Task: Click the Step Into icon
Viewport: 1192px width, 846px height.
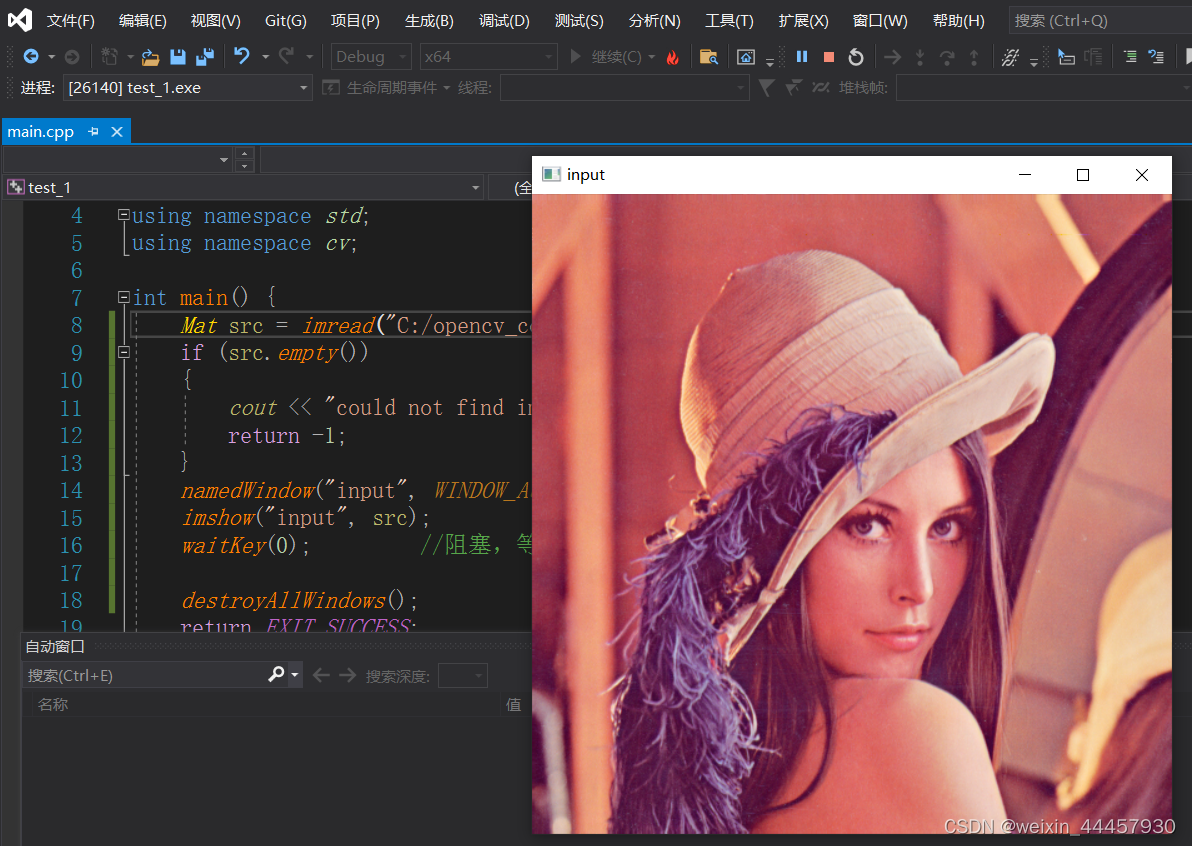Action: (x=920, y=57)
